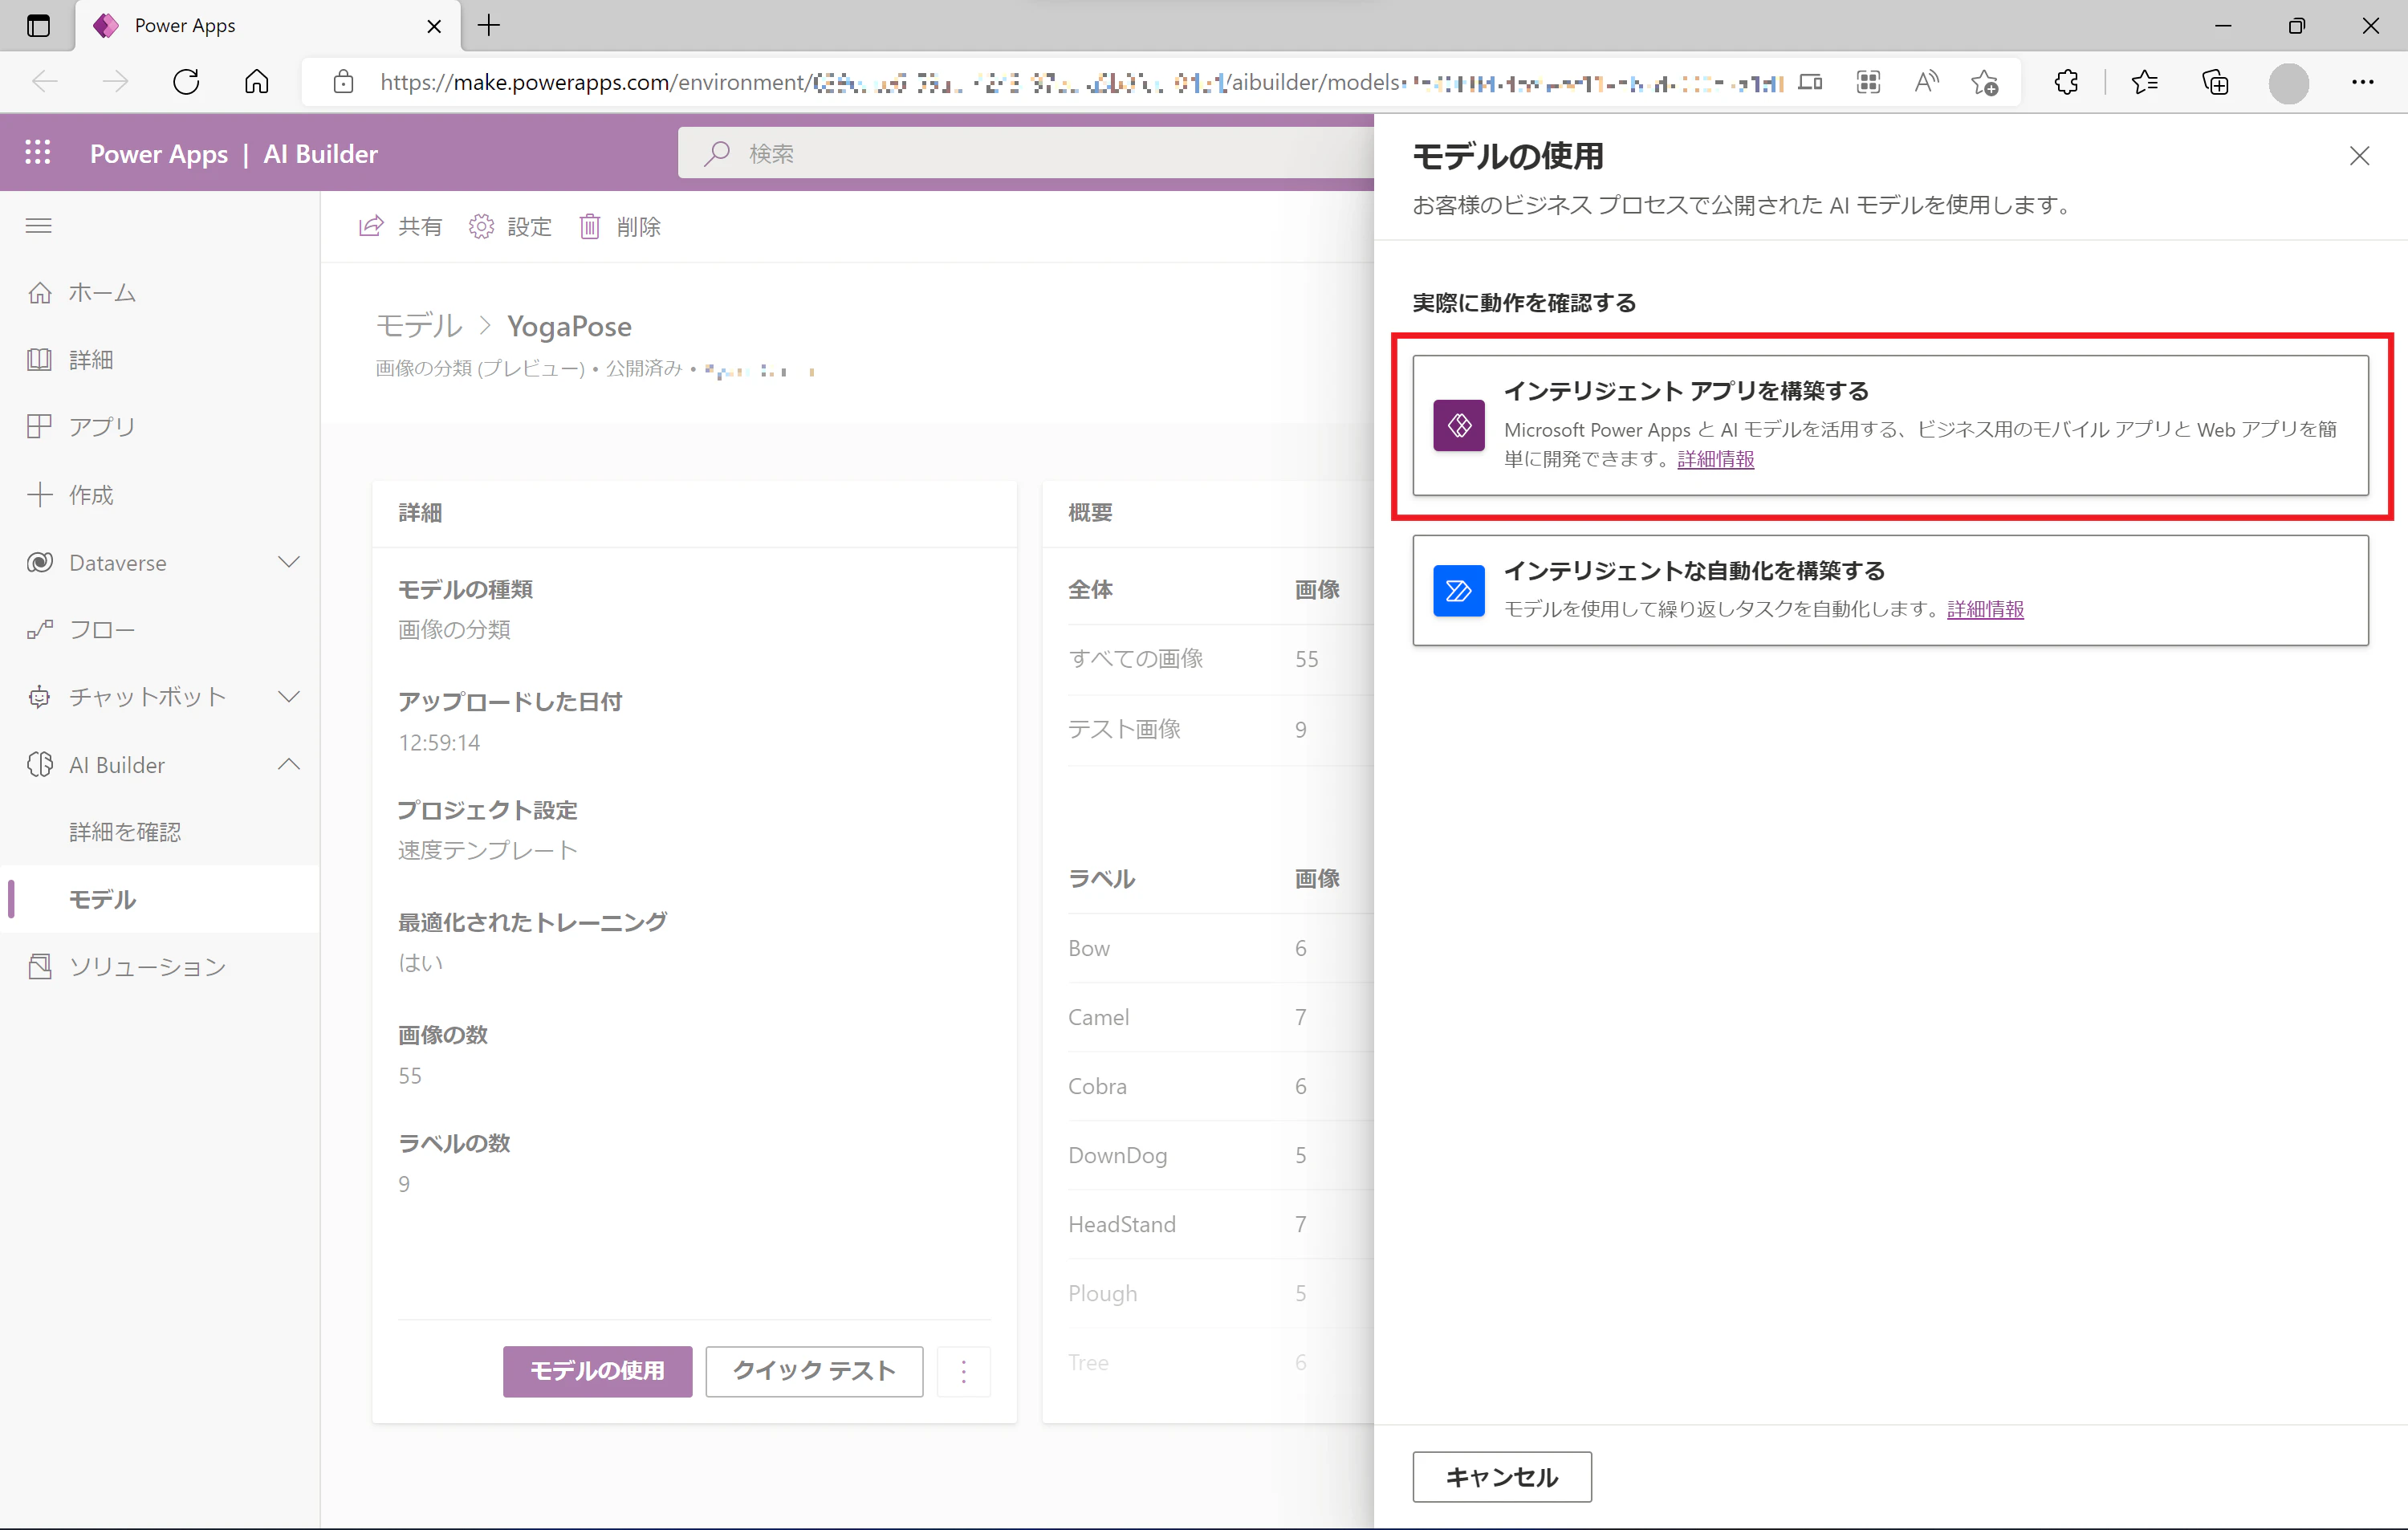Open 設定 gear in command bar
The image size is (2408, 1530).
(x=481, y=227)
